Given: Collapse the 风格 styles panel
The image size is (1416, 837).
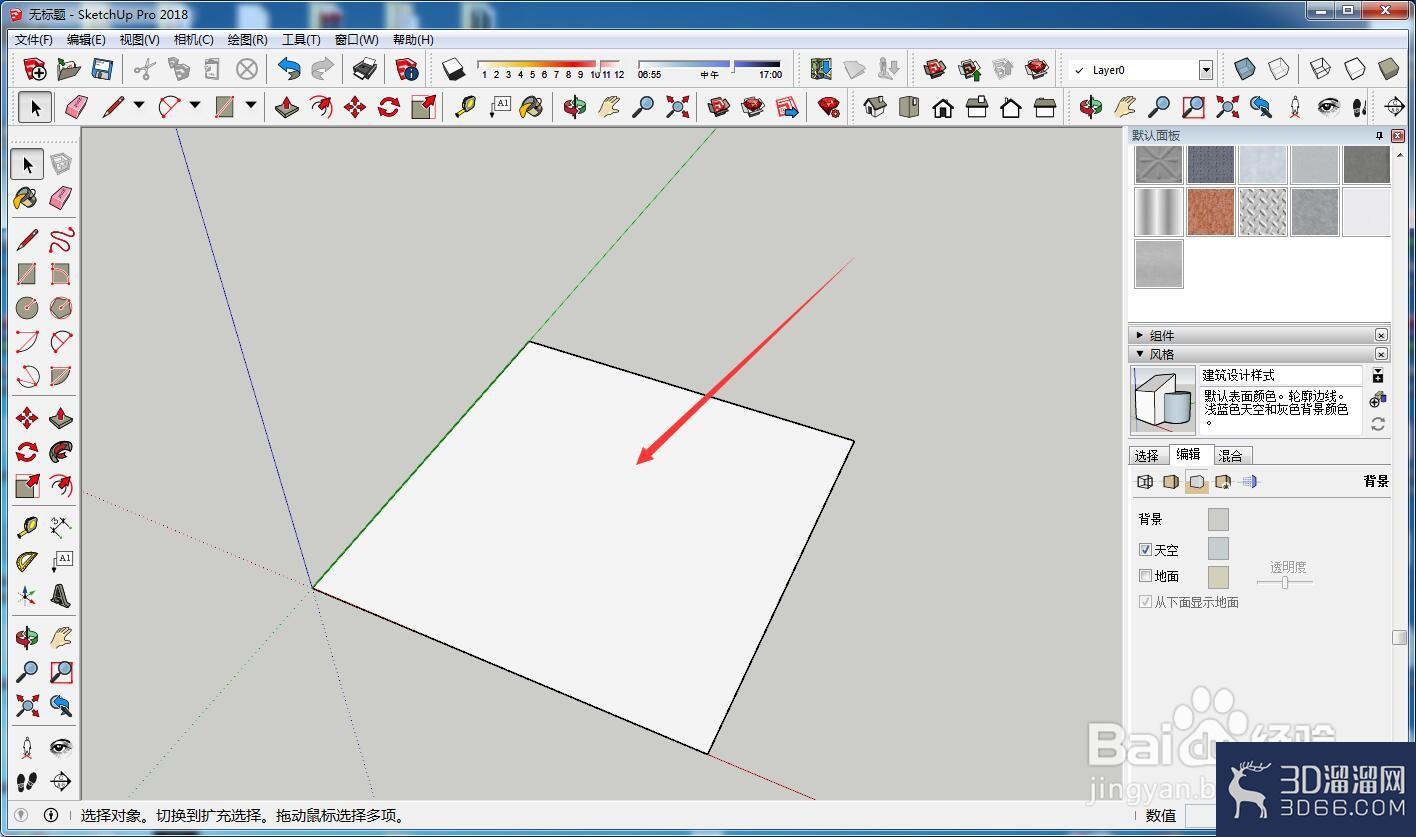Looking at the screenshot, I should pos(1141,354).
